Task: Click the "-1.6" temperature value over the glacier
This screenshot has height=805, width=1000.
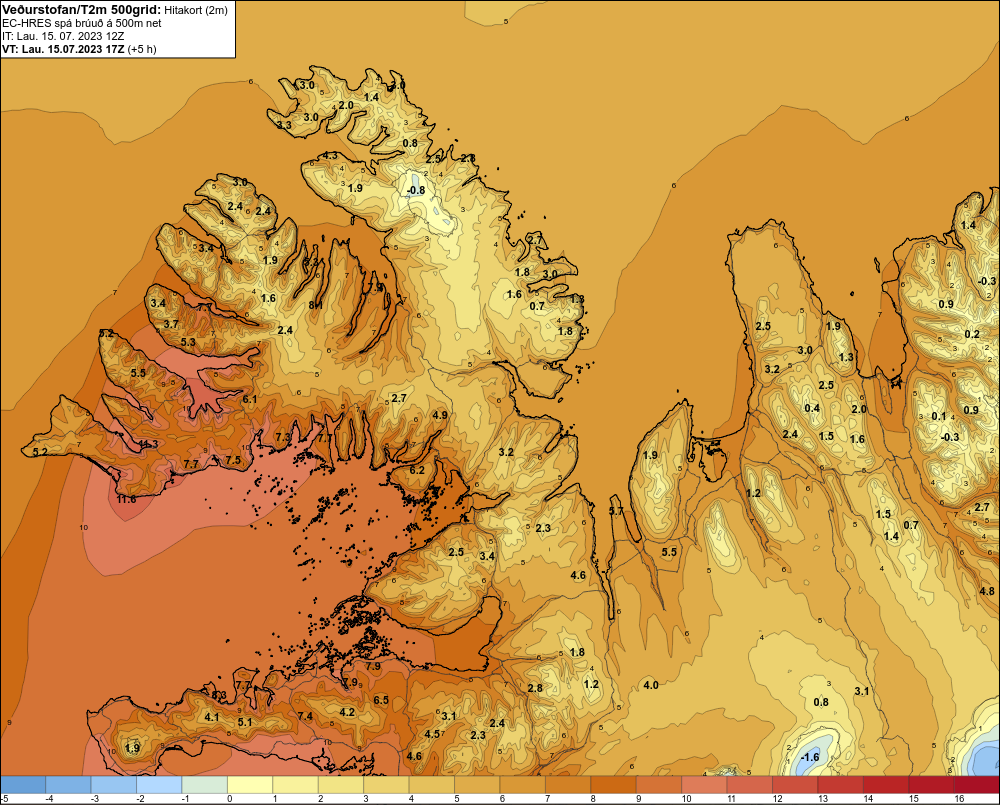Action: coord(809,757)
